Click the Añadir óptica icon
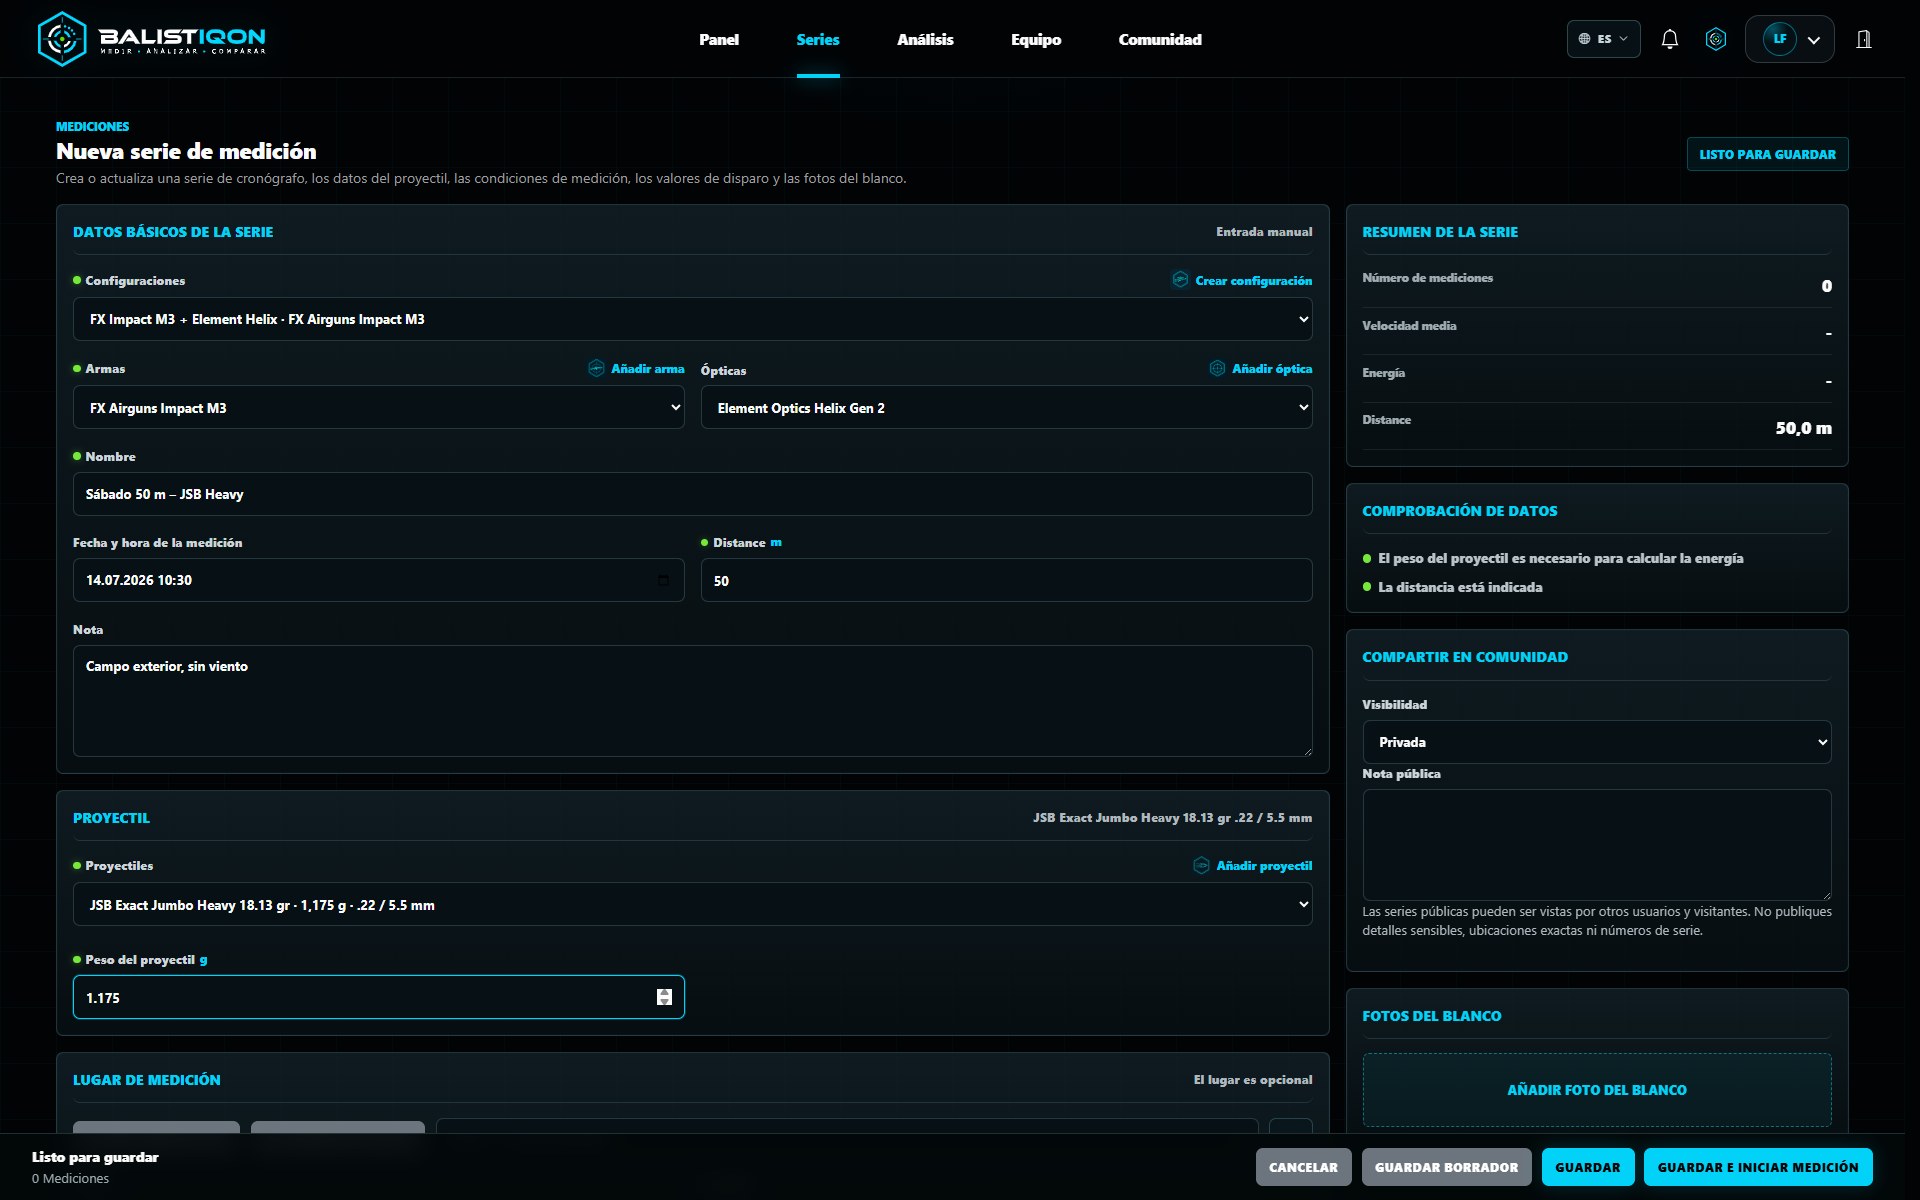Screen dimensions: 1920x1200 1217,368
